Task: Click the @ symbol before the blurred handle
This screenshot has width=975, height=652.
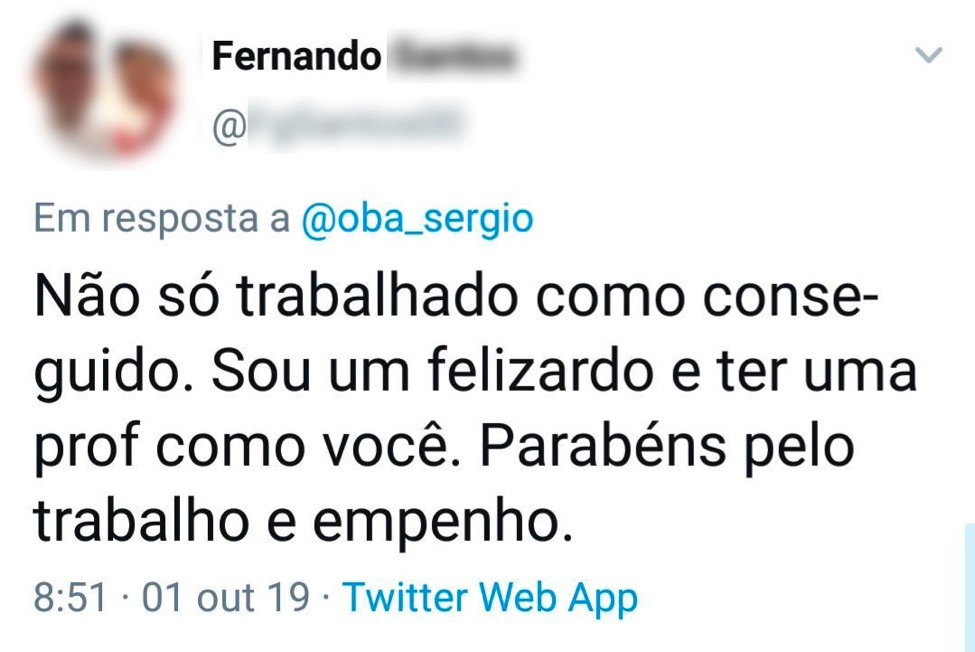Action: (x=224, y=129)
